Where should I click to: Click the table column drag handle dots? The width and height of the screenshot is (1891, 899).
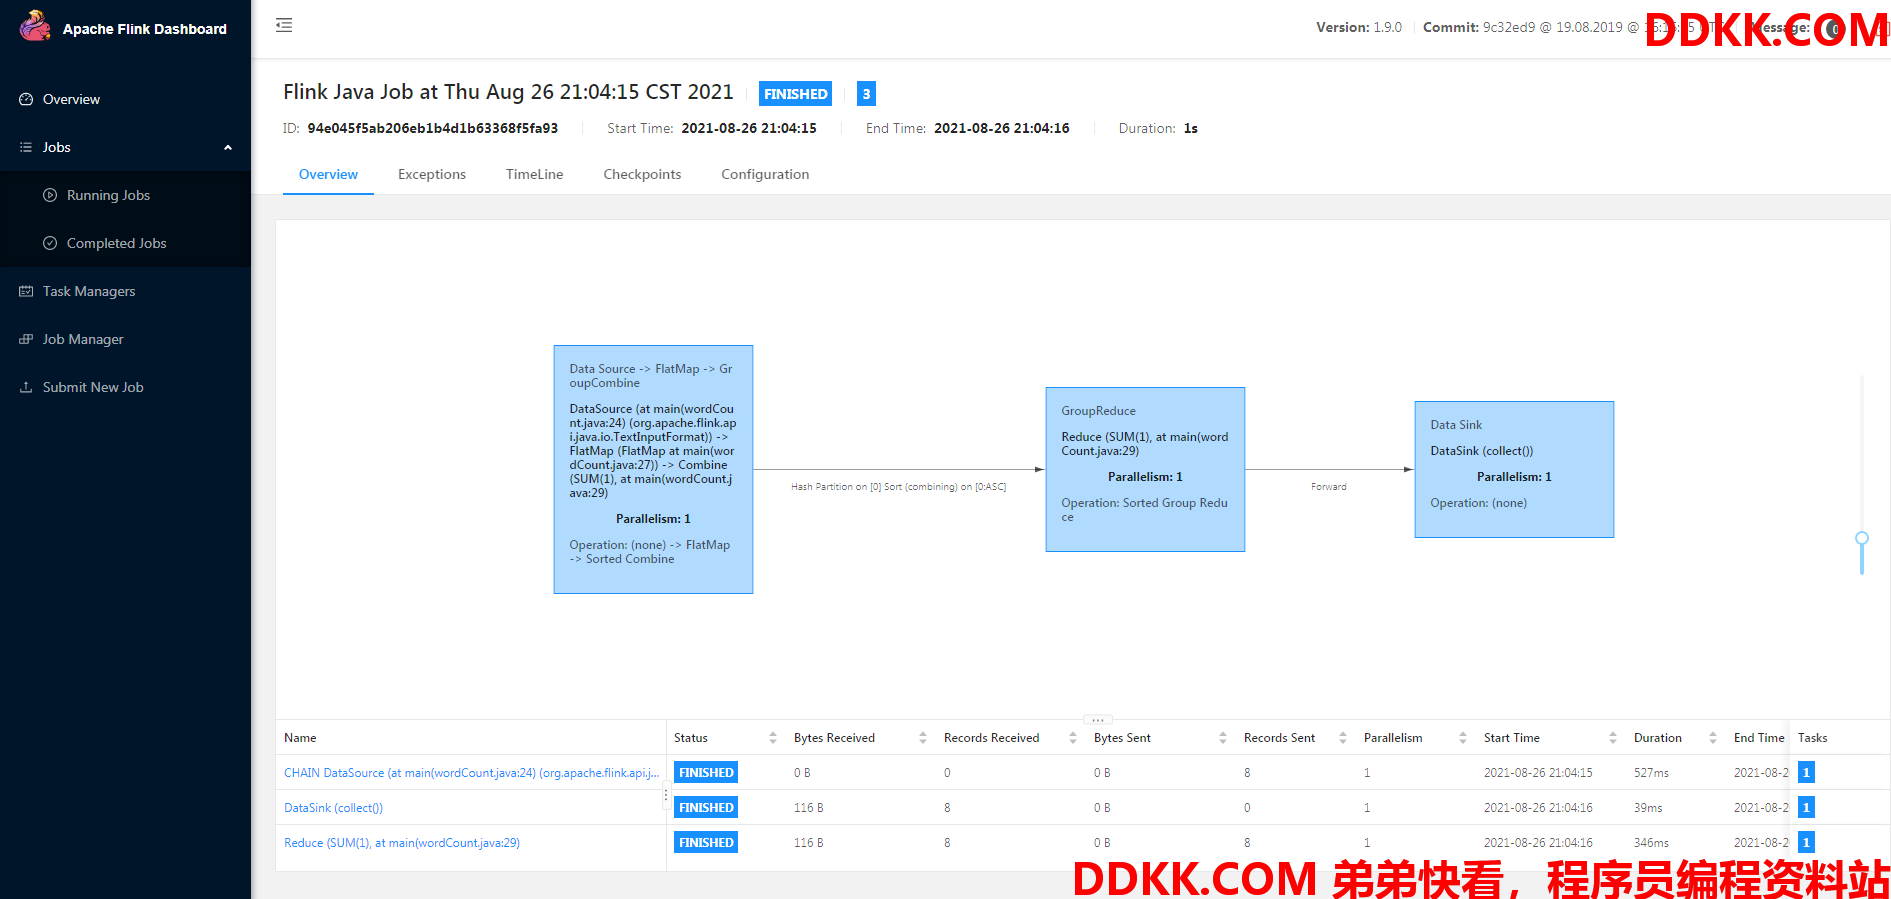pos(666,797)
